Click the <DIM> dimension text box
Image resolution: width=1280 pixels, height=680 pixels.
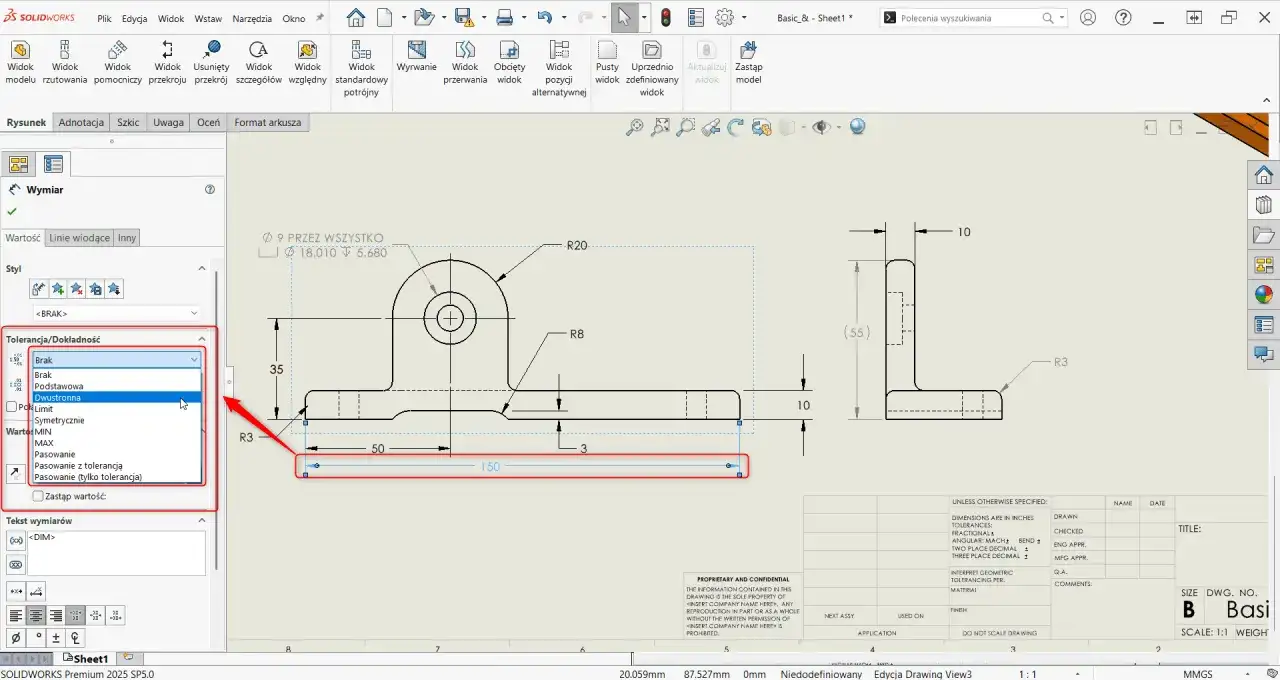click(x=116, y=553)
